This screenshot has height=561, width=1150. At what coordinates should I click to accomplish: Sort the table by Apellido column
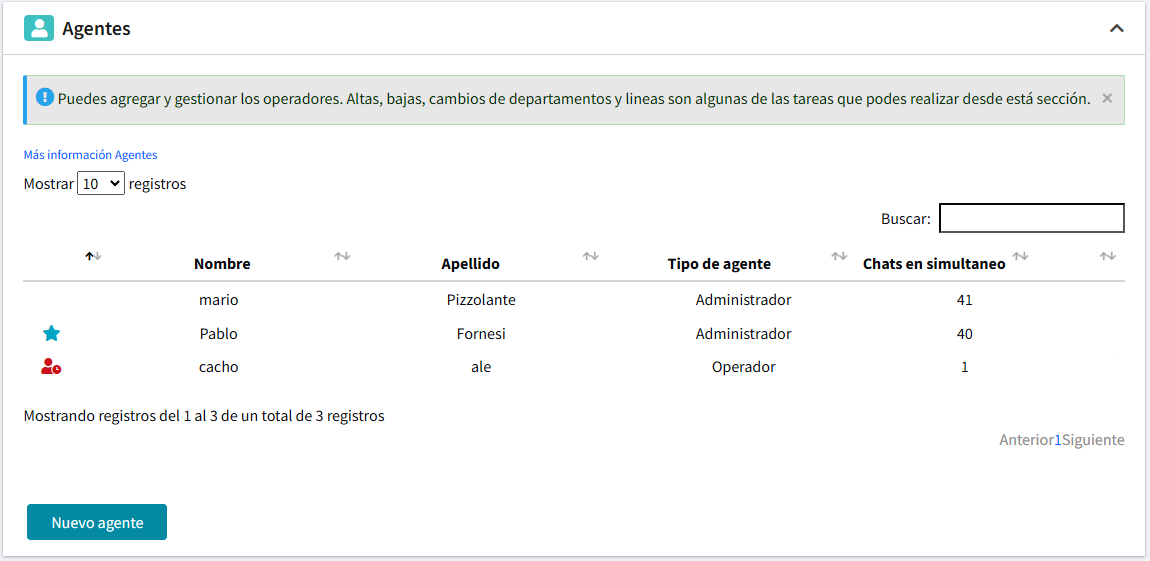[x=470, y=264]
